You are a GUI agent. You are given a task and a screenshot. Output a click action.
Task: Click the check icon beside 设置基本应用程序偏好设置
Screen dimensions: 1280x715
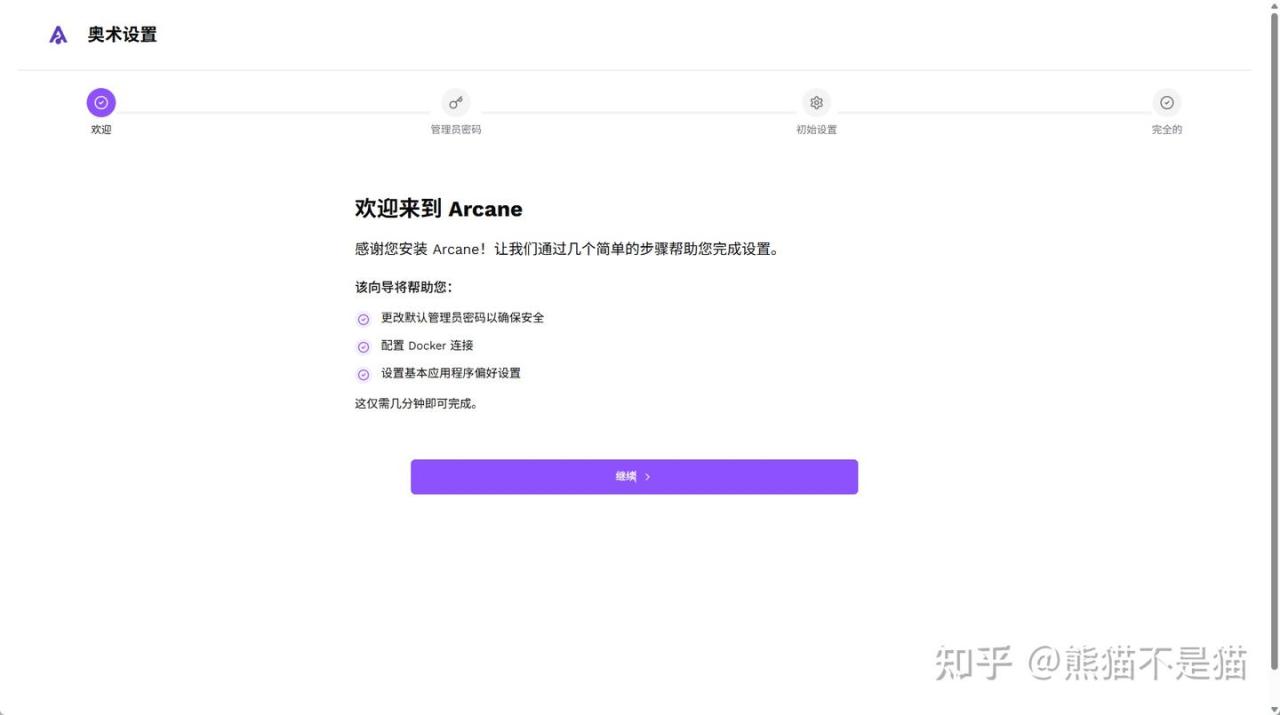click(364, 375)
